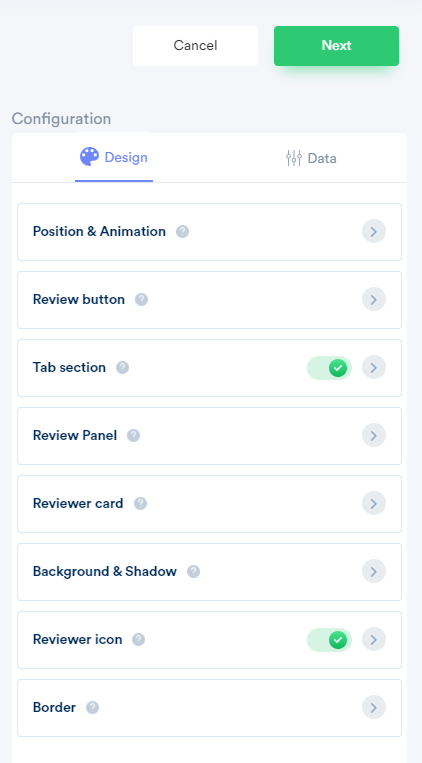Click the help icon next to Border
The height and width of the screenshot is (763, 422).
92,708
